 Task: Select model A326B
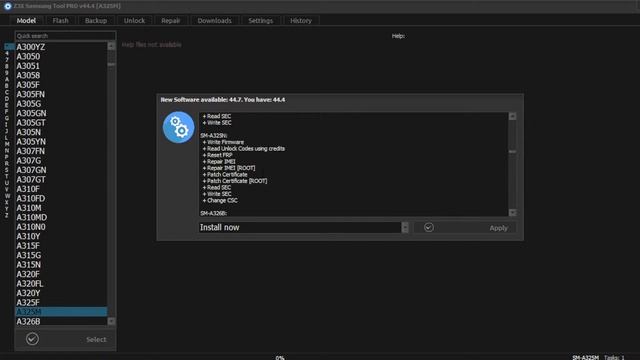[x=61, y=322]
